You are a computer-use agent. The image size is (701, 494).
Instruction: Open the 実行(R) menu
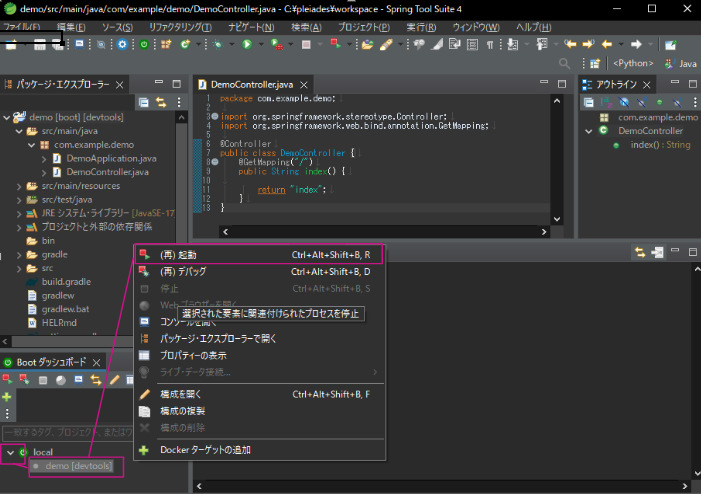421,27
